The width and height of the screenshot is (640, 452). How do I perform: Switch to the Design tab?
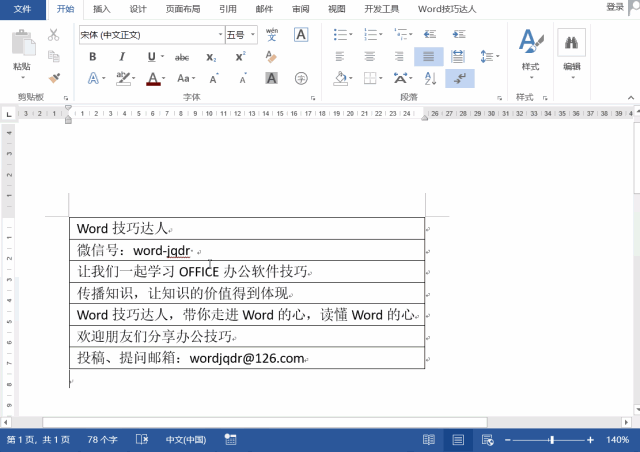point(138,9)
